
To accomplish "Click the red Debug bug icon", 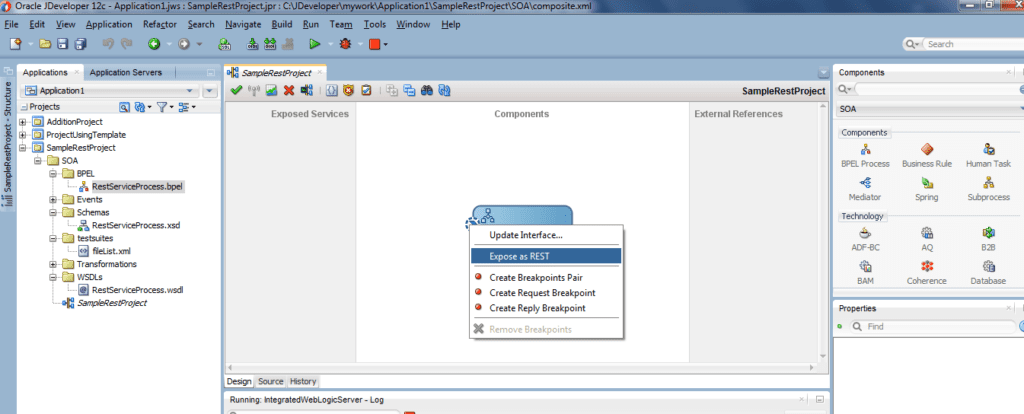I will coord(345,44).
